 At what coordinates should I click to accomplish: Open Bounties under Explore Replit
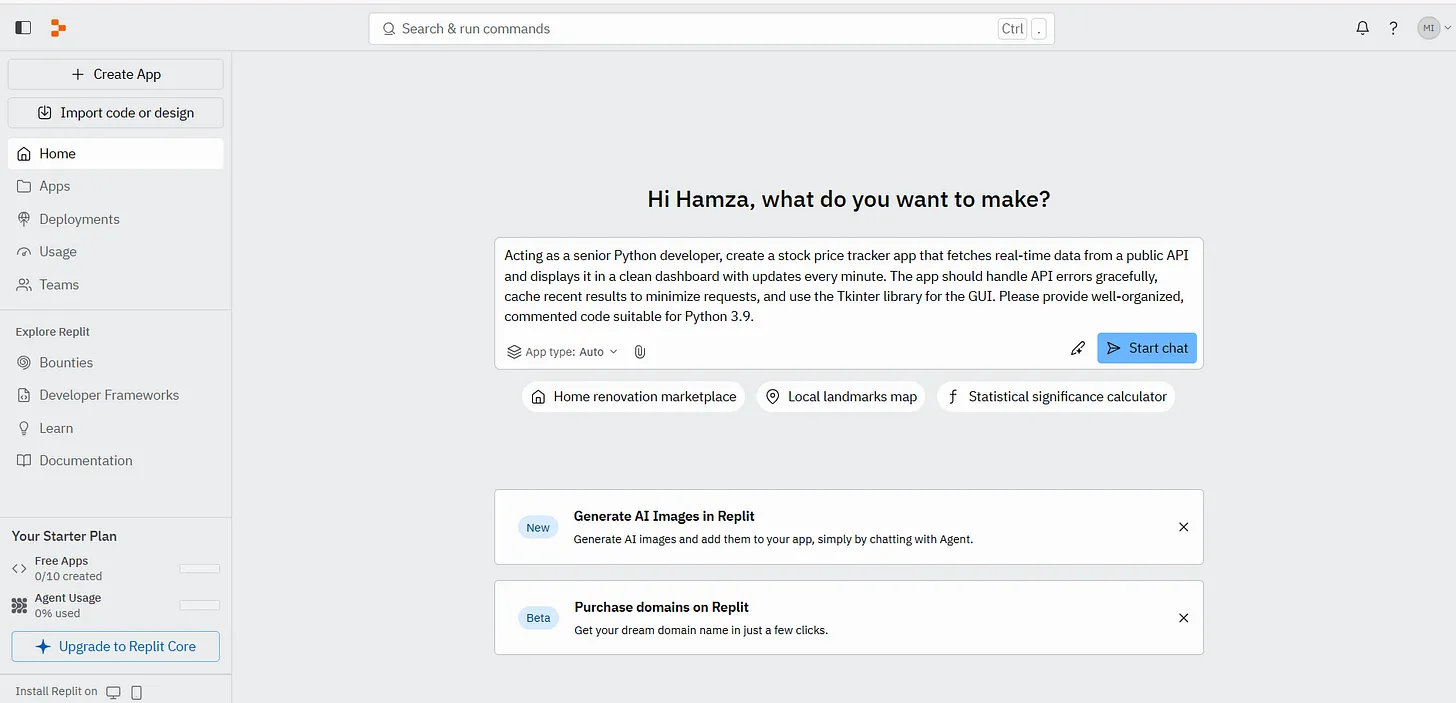point(66,363)
